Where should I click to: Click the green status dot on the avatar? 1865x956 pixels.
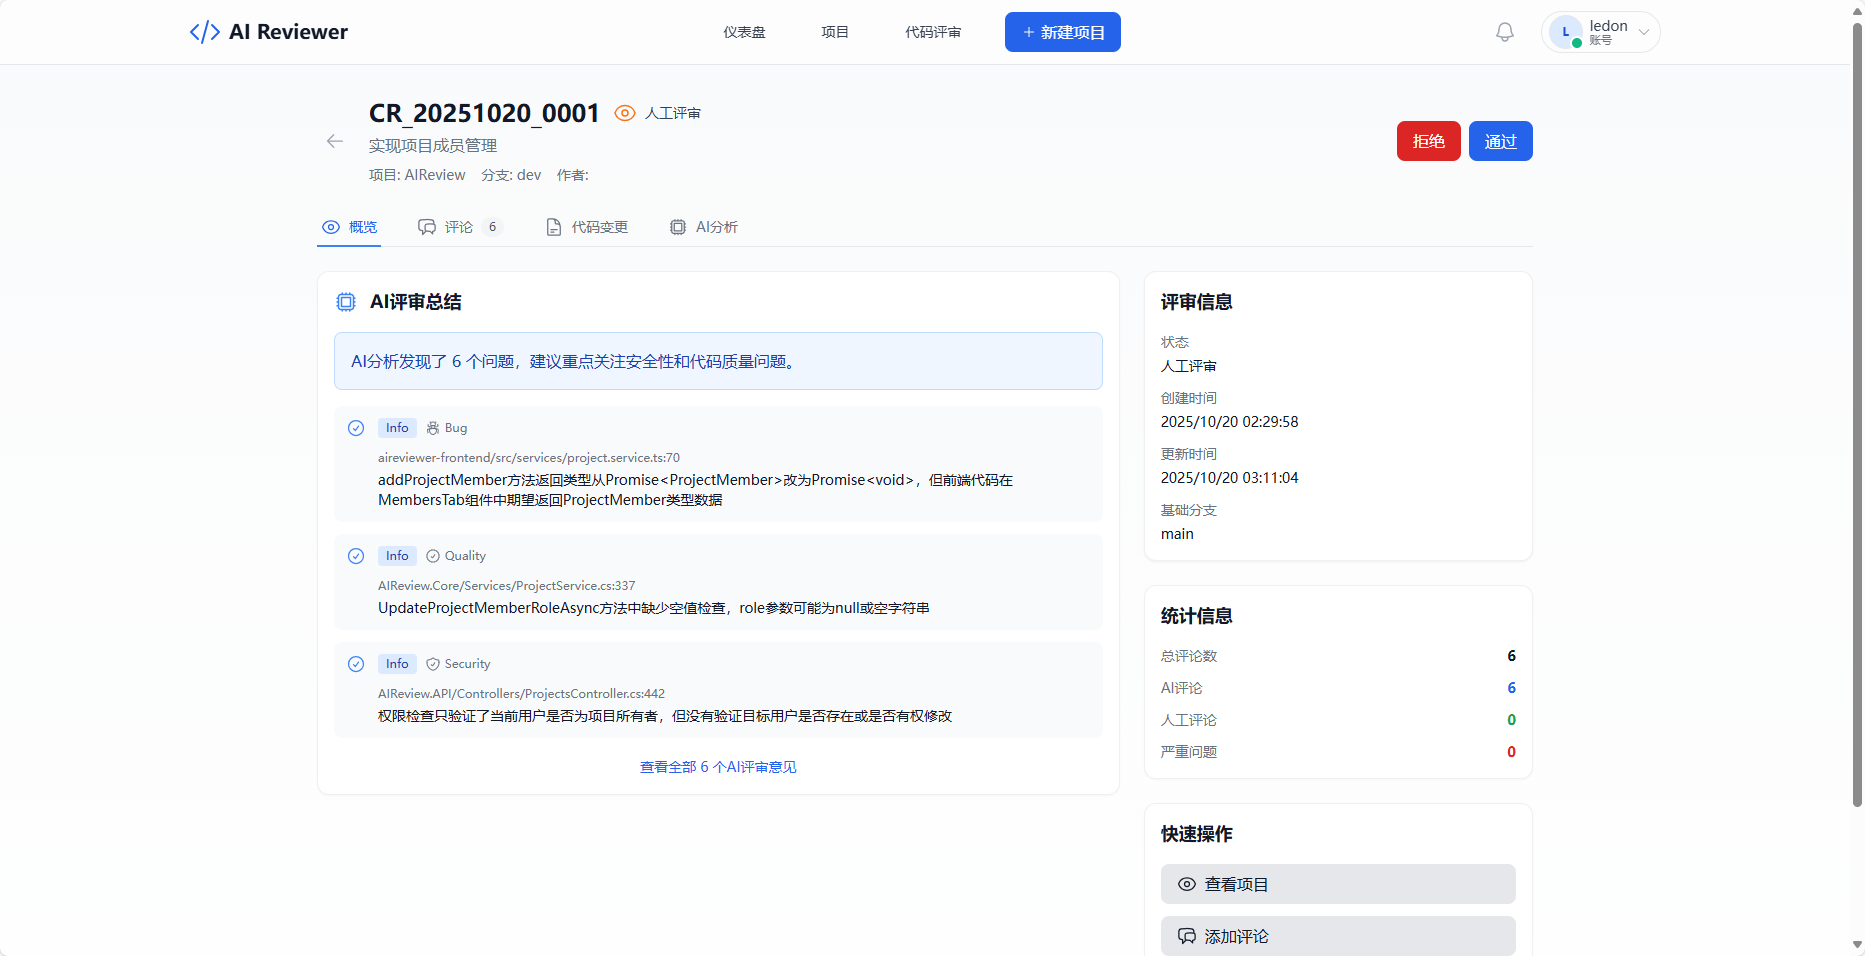point(1575,41)
